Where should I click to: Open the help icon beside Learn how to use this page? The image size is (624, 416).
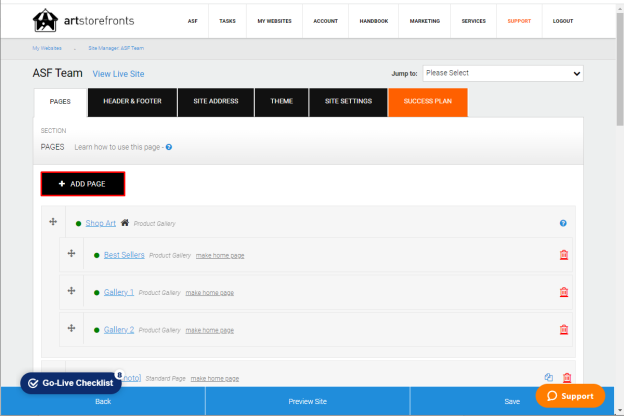[169, 147]
